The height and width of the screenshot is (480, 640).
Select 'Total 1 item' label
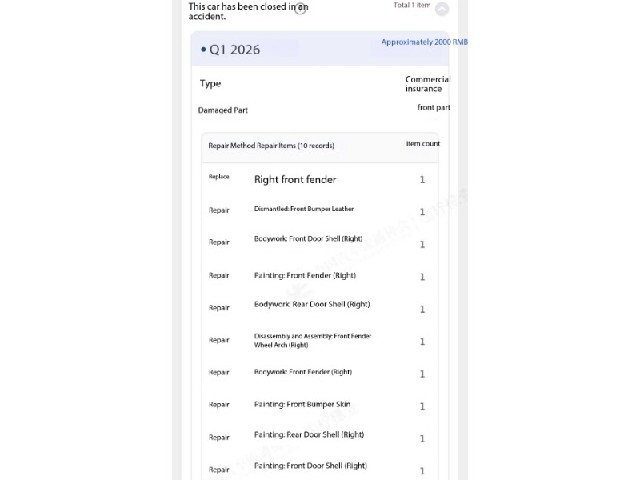(411, 5)
